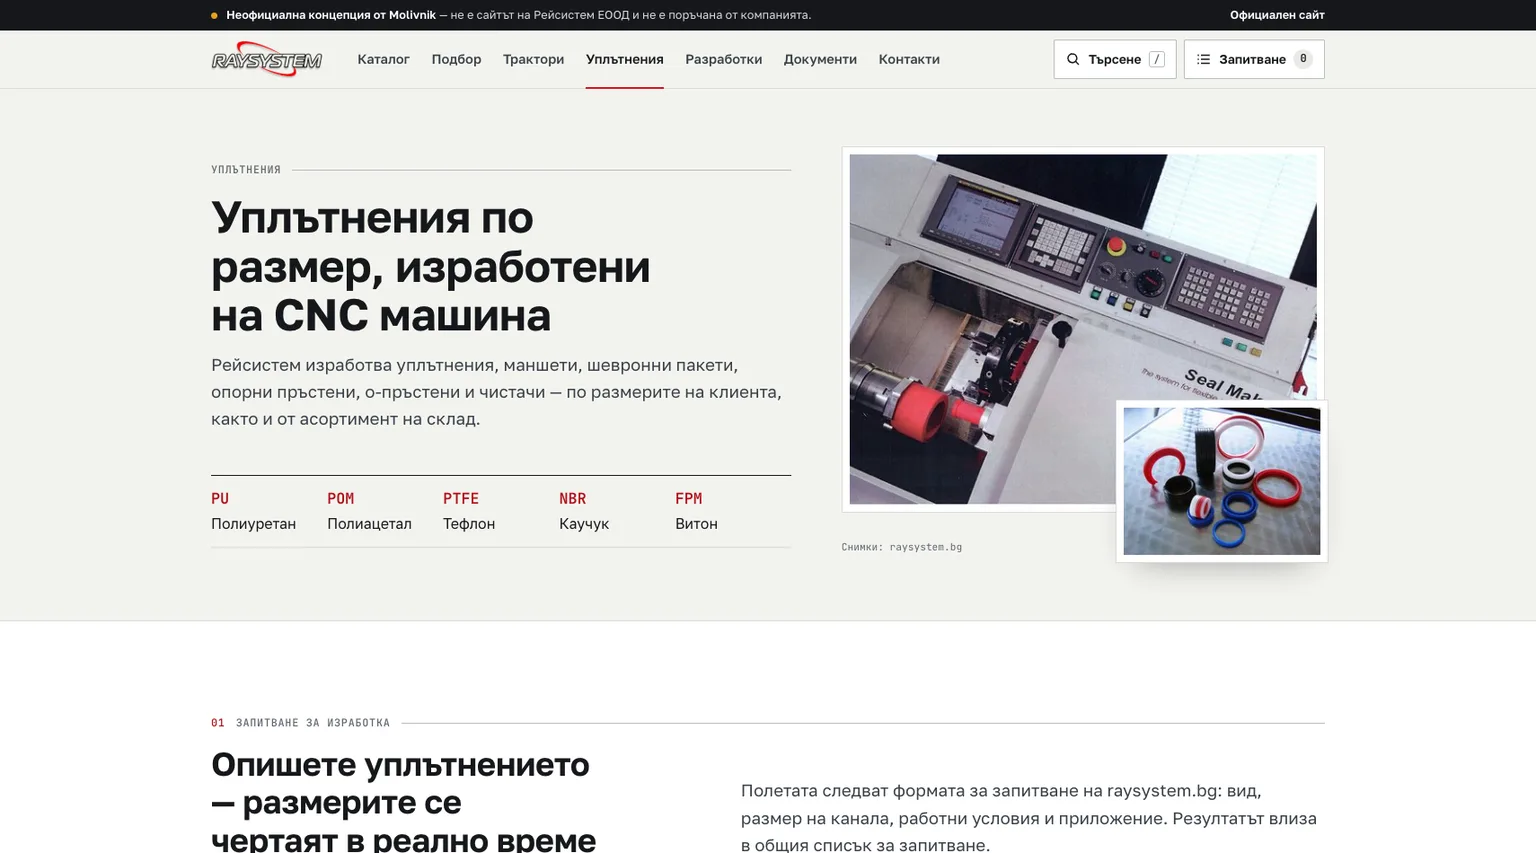
Task: Click the magnifier icon in the search button
Action: click(x=1073, y=59)
